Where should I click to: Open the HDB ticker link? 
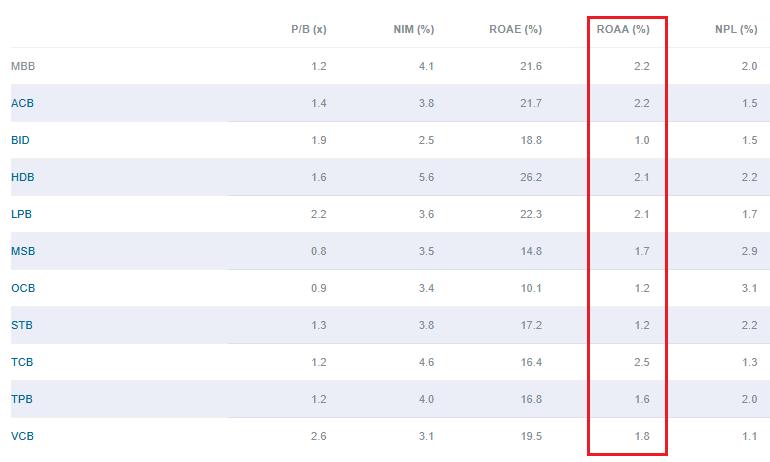click(x=23, y=177)
